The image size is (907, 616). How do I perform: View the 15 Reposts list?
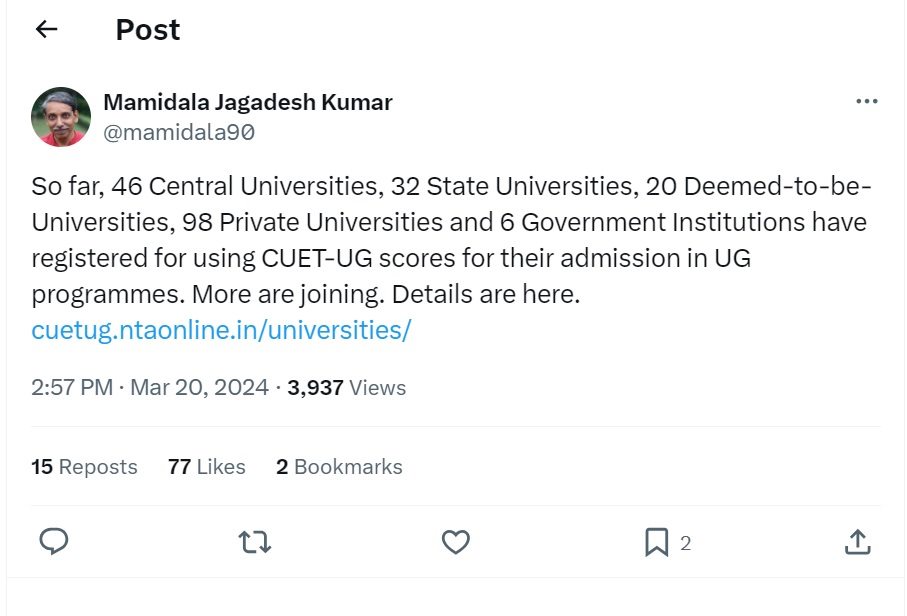[x=84, y=467]
